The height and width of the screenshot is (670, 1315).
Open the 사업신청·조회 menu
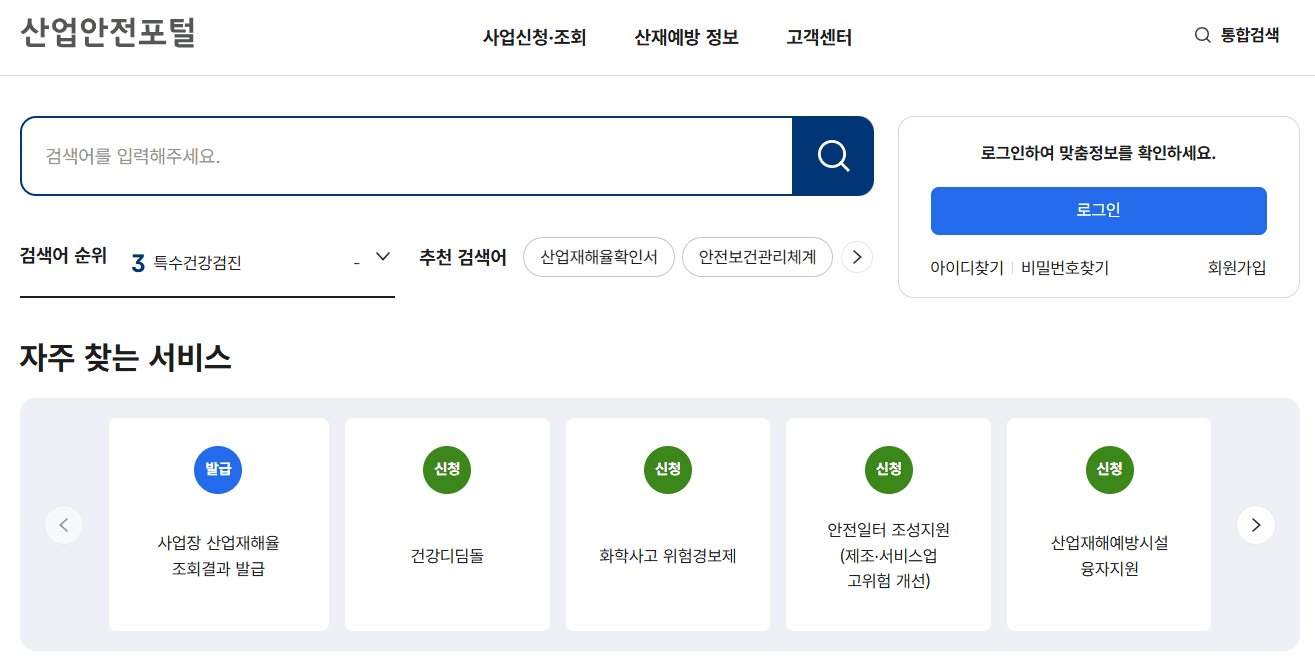pyautogui.click(x=534, y=37)
